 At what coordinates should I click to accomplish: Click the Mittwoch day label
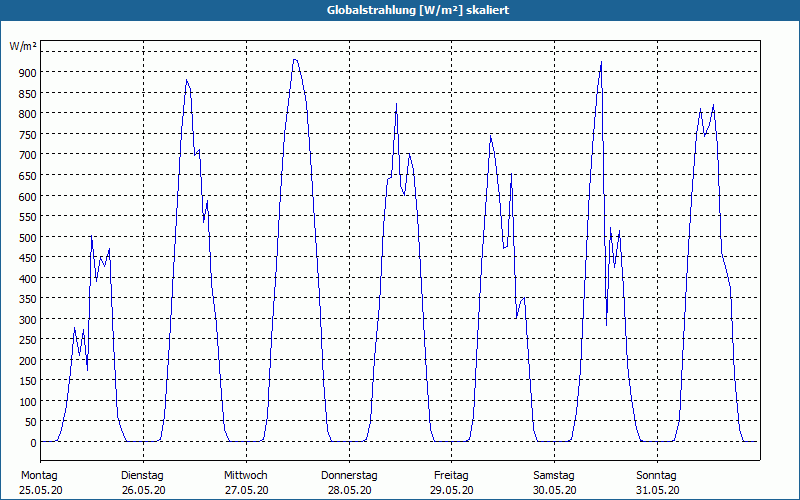(245, 476)
